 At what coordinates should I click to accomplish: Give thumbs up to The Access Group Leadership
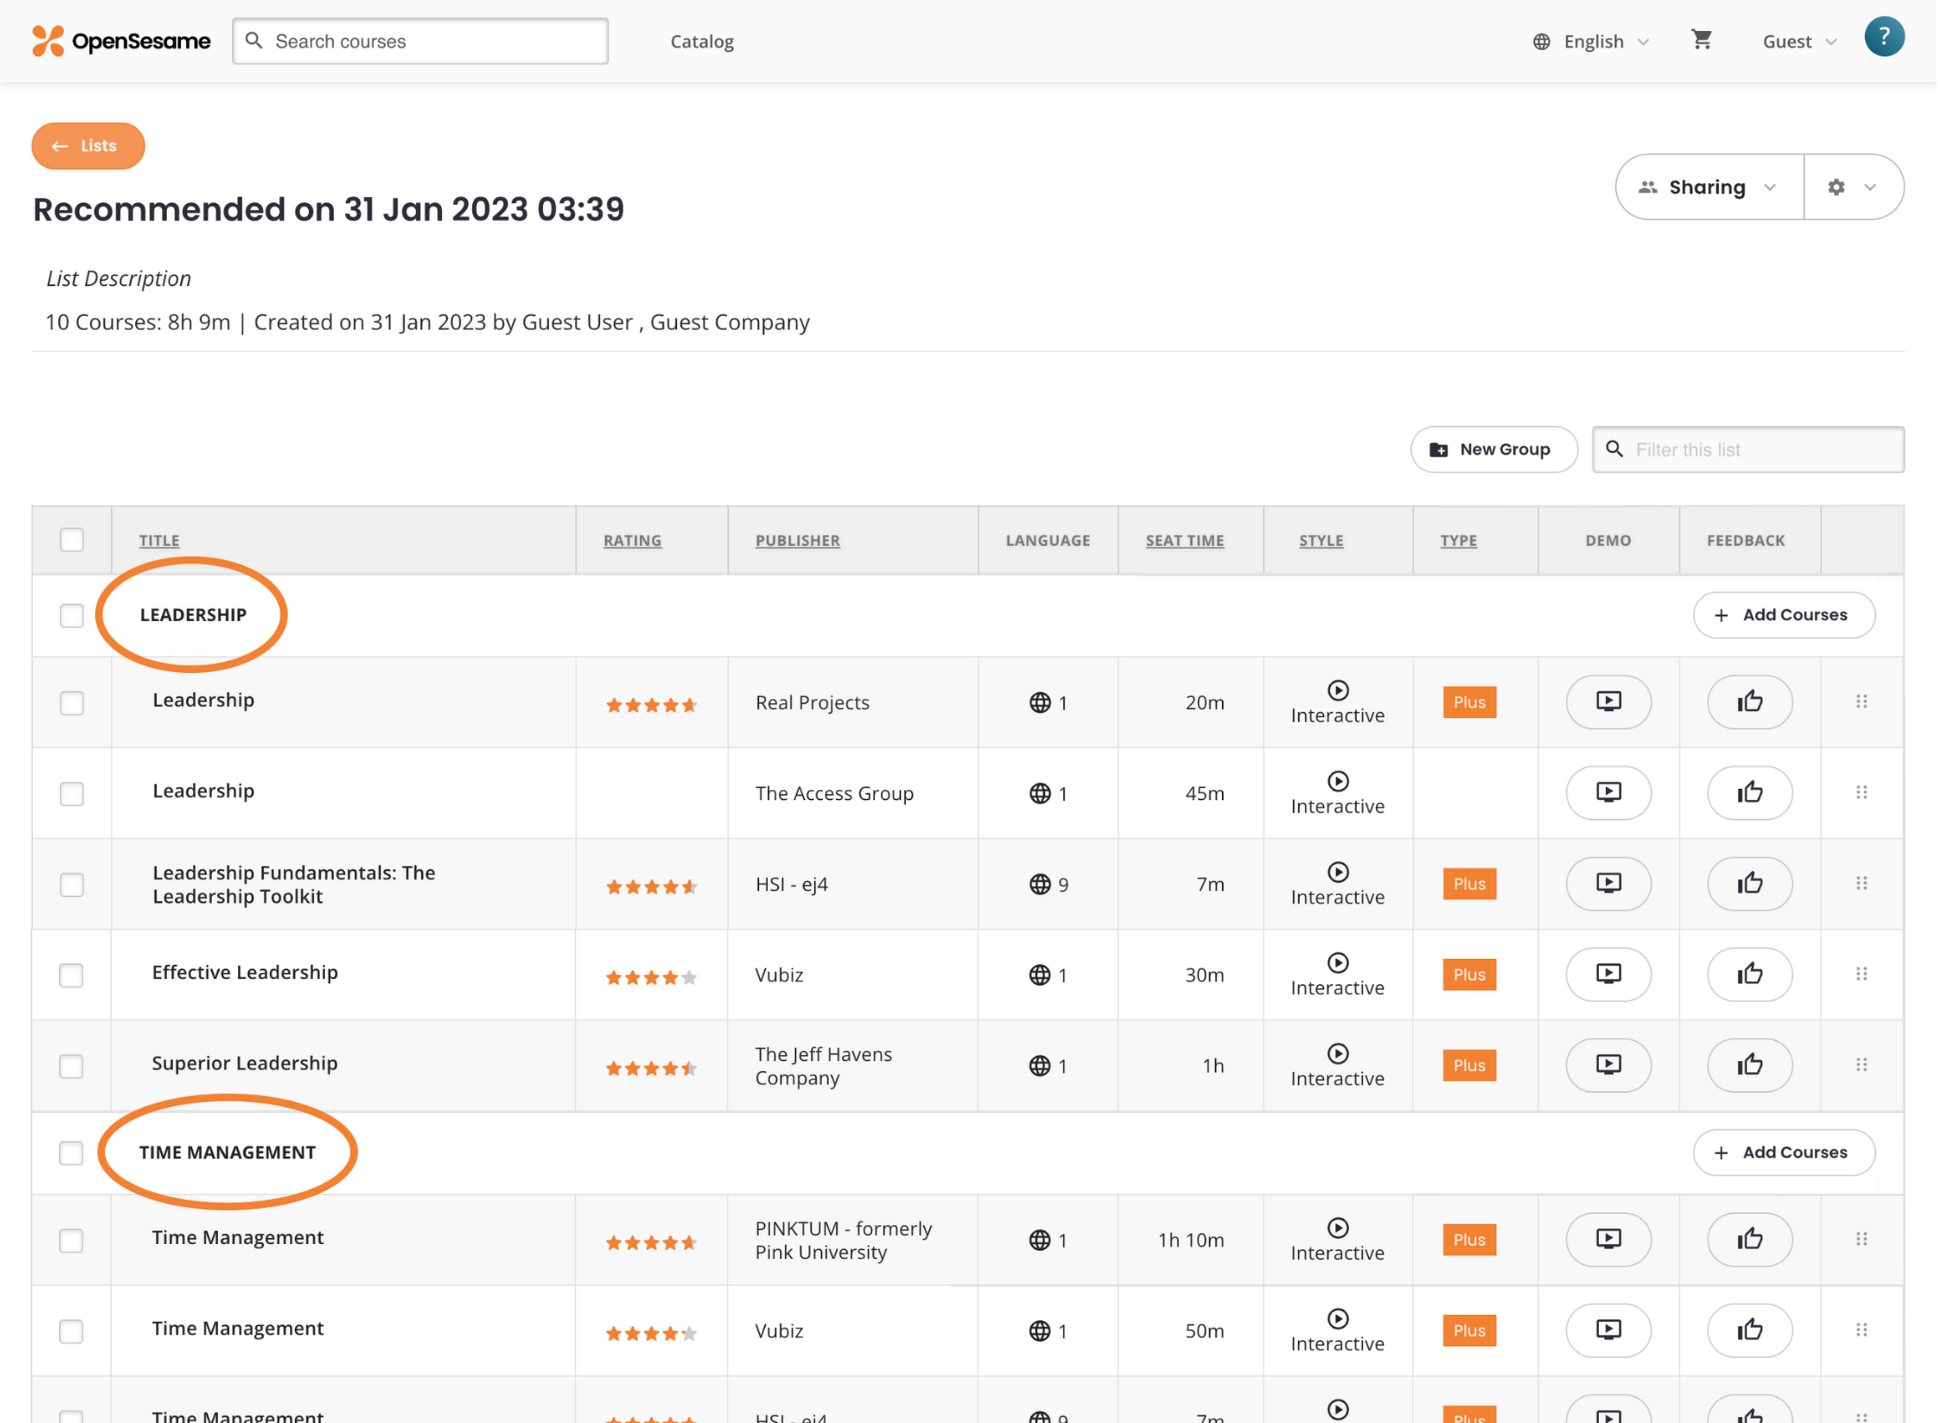(1749, 793)
